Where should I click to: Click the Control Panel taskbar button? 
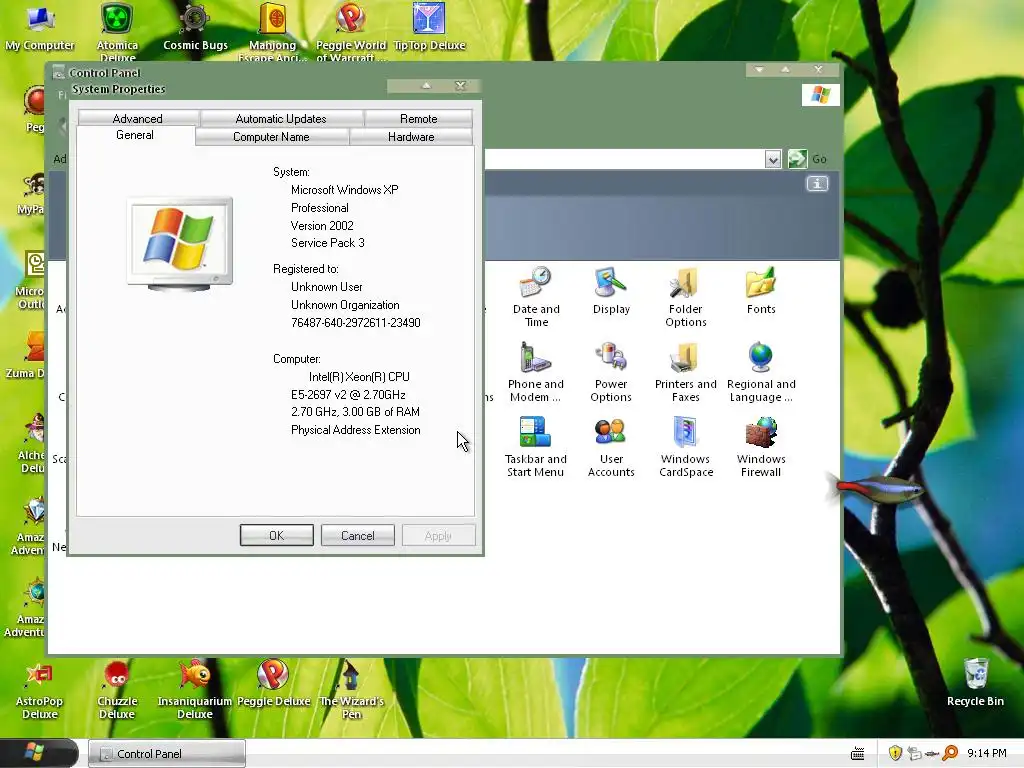point(167,754)
